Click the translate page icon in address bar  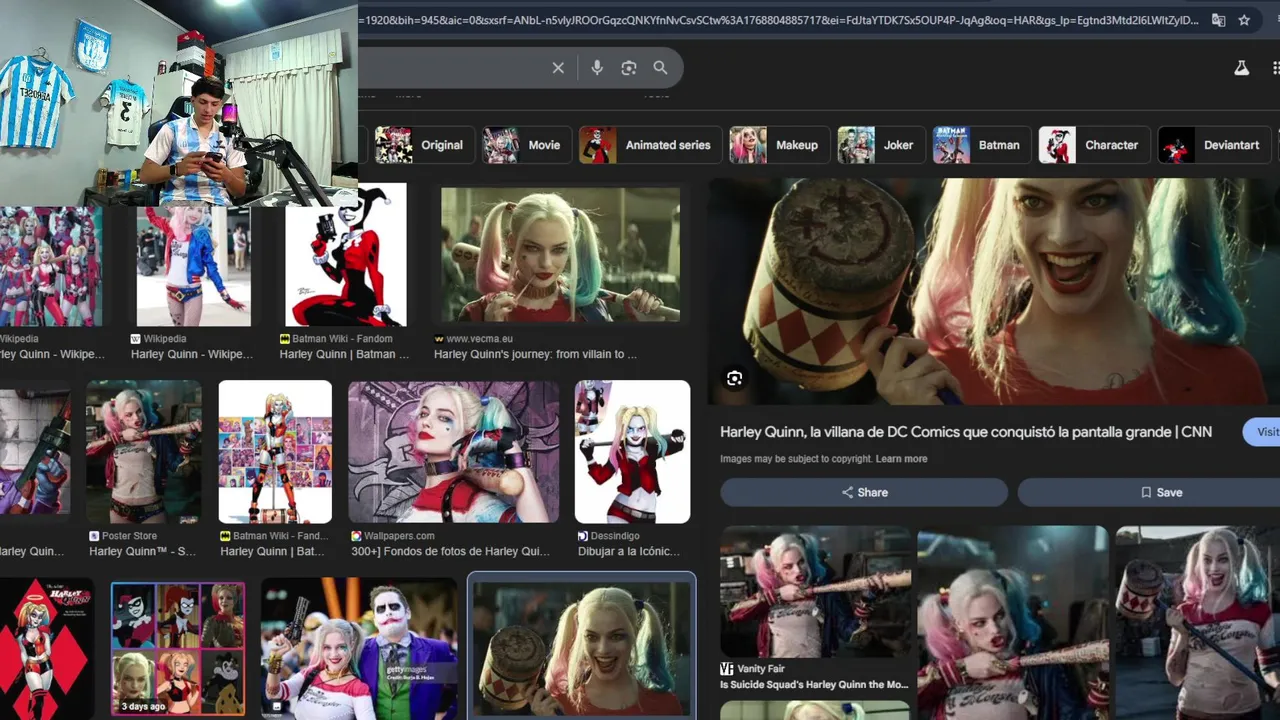(x=1218, y=20)
